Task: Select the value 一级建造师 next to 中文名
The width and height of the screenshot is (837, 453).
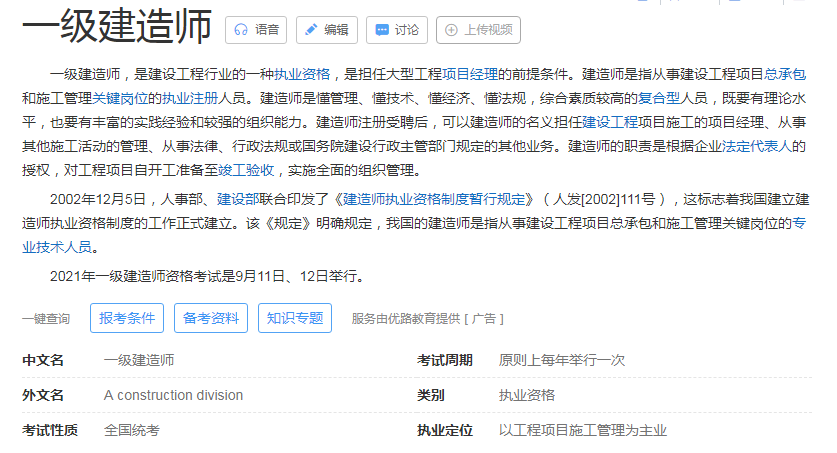Action: pos(139,360)
